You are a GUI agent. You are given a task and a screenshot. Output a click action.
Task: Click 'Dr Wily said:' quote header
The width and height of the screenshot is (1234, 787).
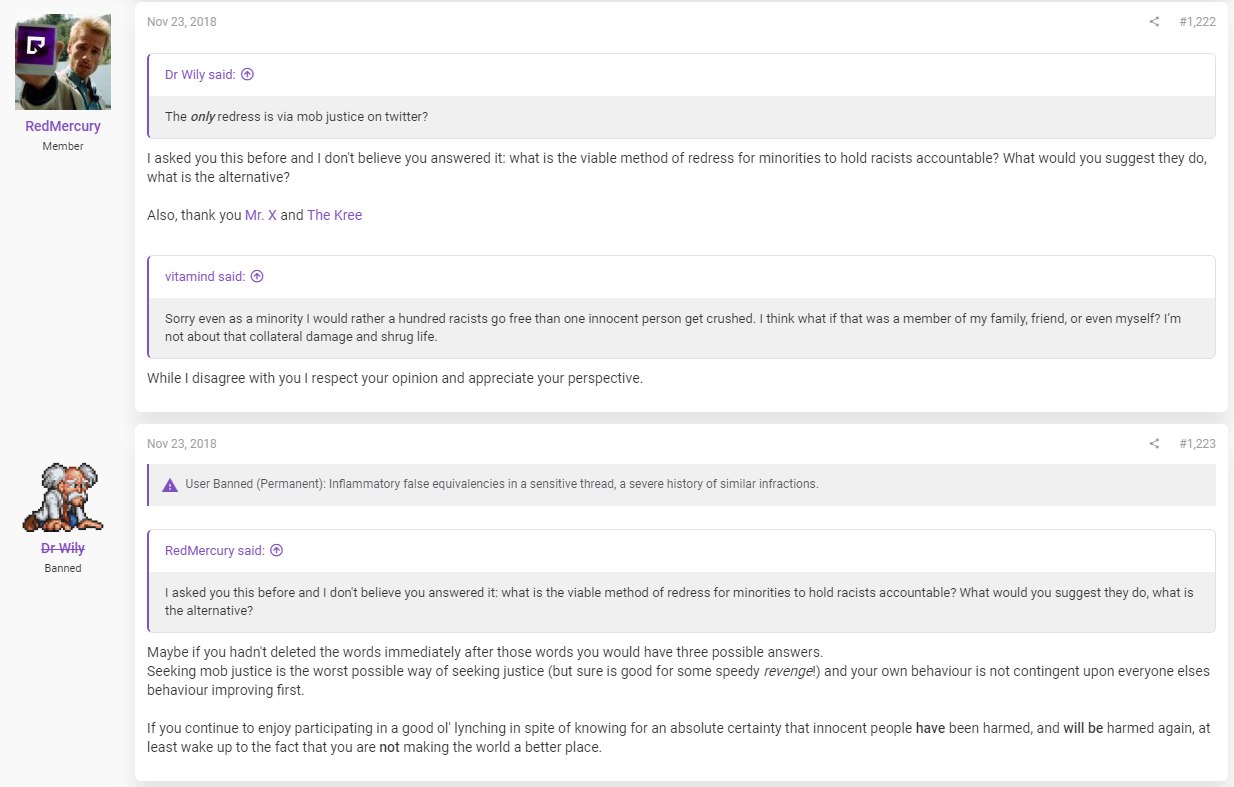200,75
